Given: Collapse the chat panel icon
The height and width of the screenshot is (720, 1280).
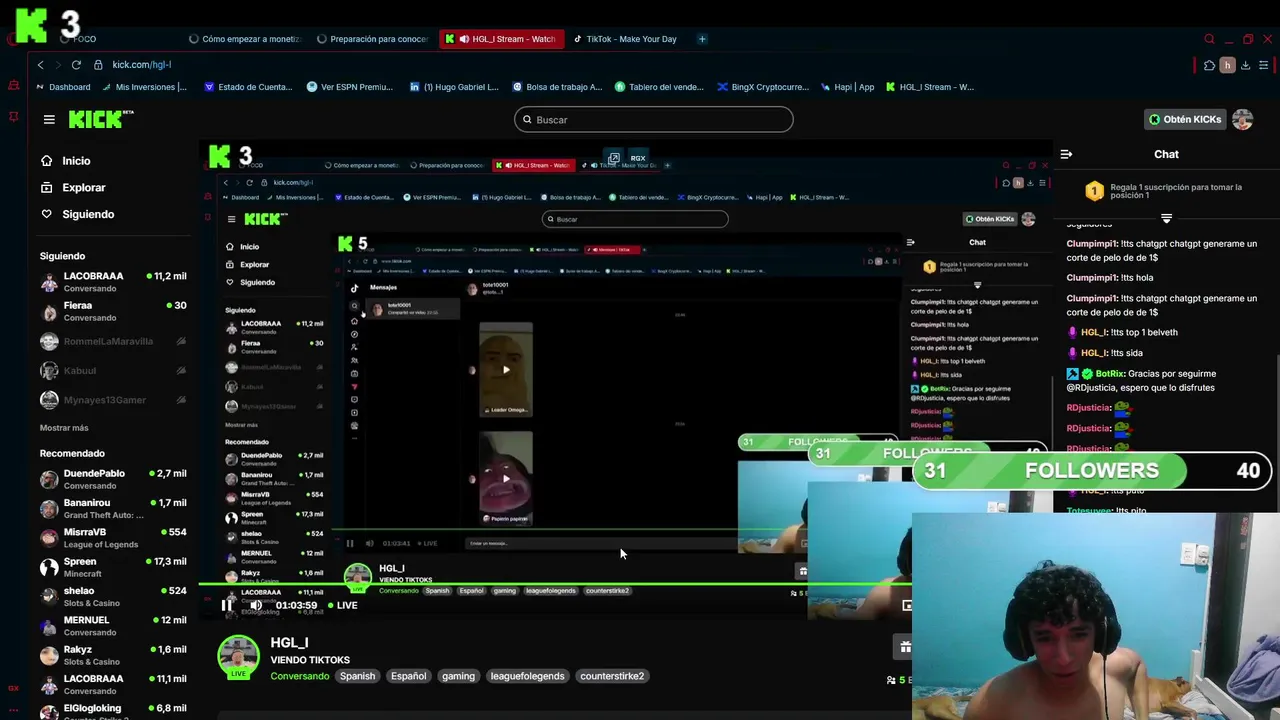Looking at the screenshot, I should click(x=1066, y=154).
